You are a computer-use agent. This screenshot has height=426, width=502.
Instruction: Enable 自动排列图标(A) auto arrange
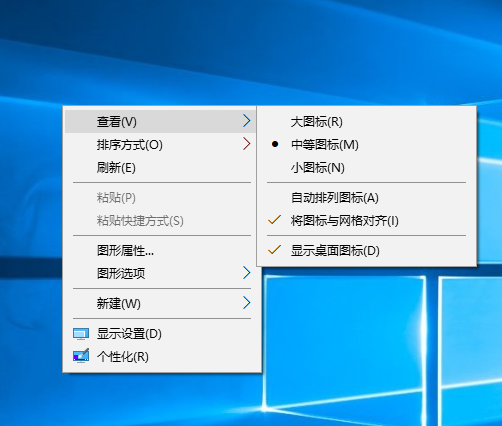366,197
